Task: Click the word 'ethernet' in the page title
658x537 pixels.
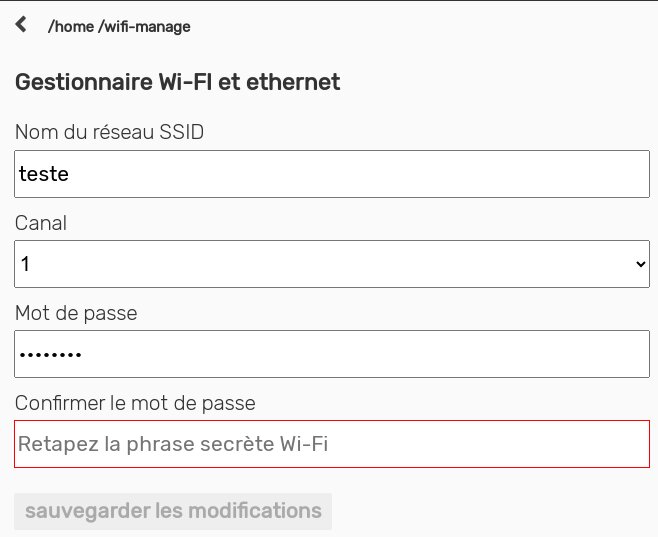Action: pyautogui.click(x=298, y=82)
